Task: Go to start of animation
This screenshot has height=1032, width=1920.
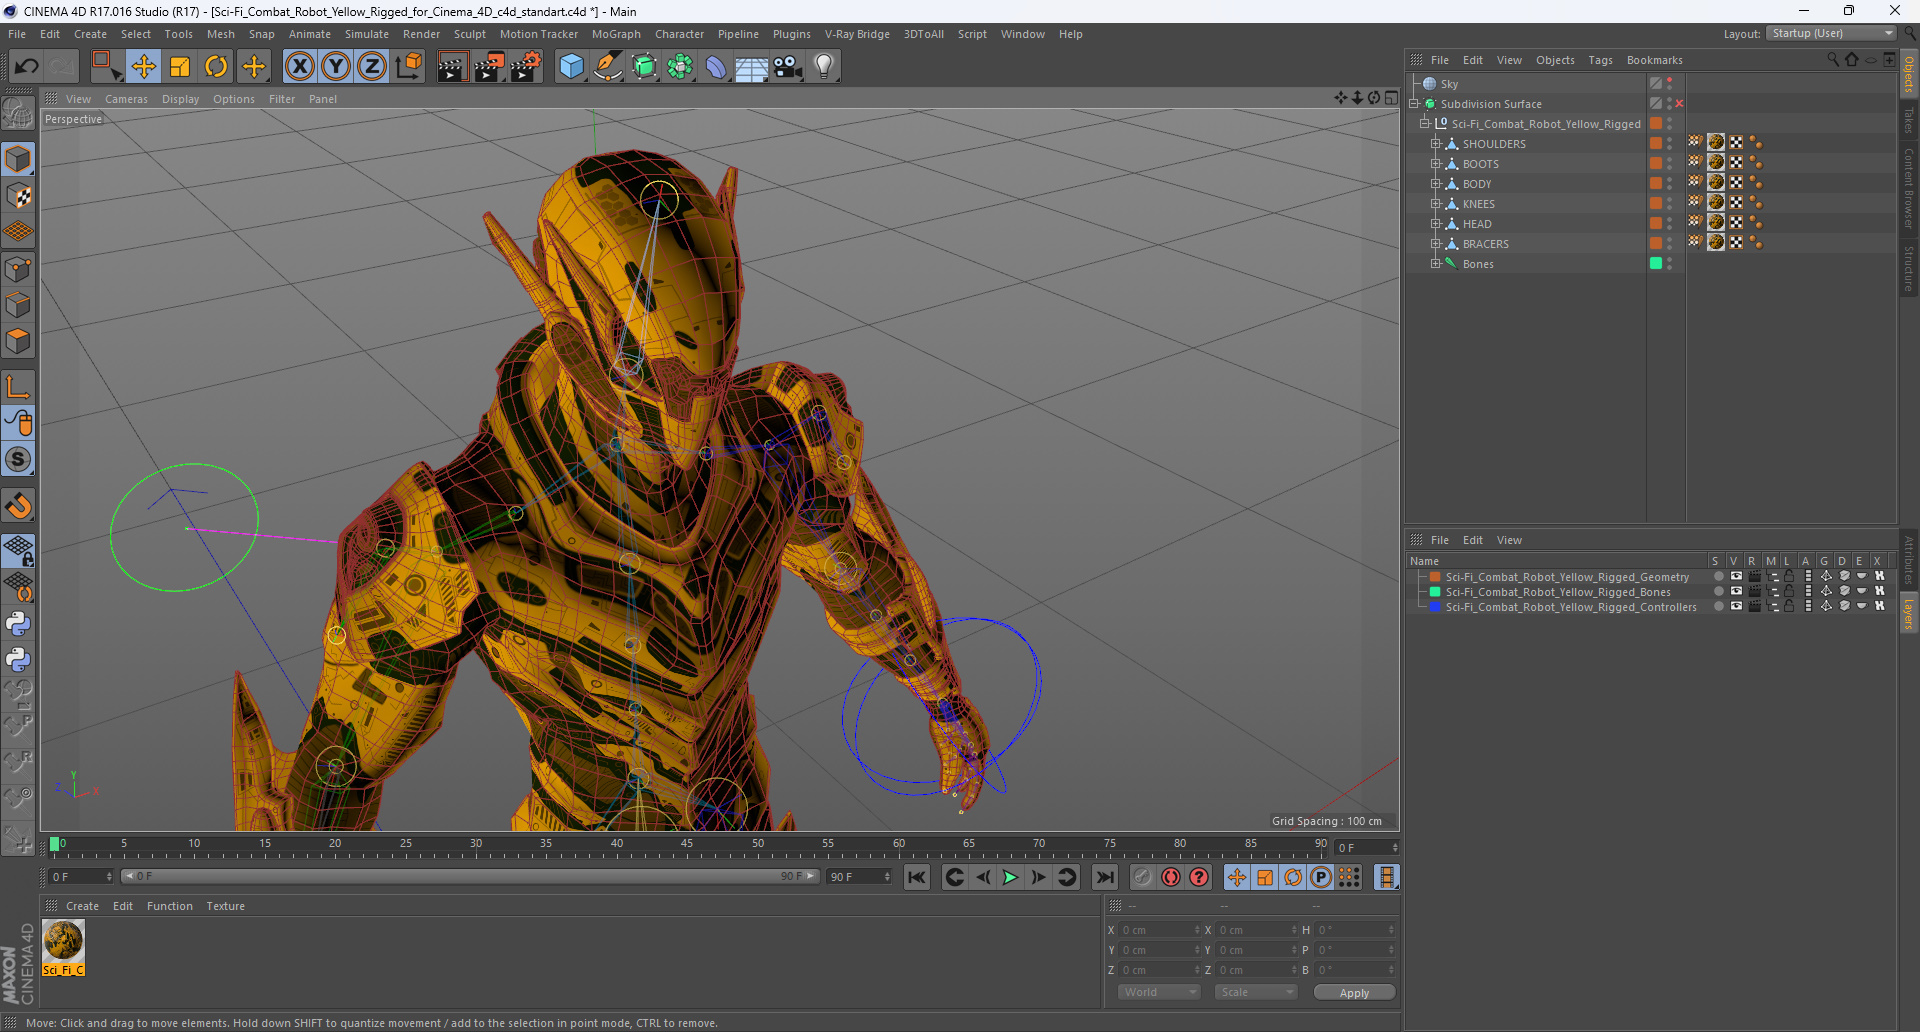Action: pyautogui.click(x=916, y=877)
